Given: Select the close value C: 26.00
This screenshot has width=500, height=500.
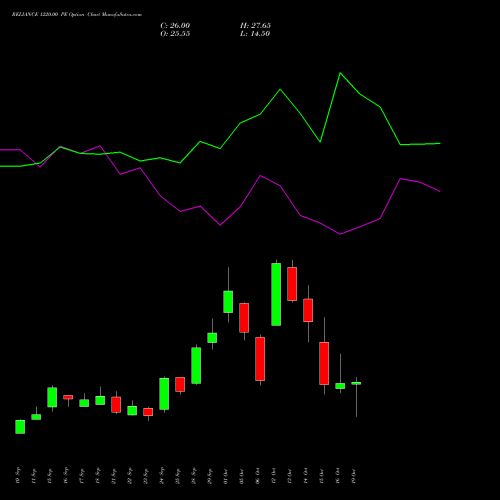Looking at the screenshot, I should [x=175, y=26].
